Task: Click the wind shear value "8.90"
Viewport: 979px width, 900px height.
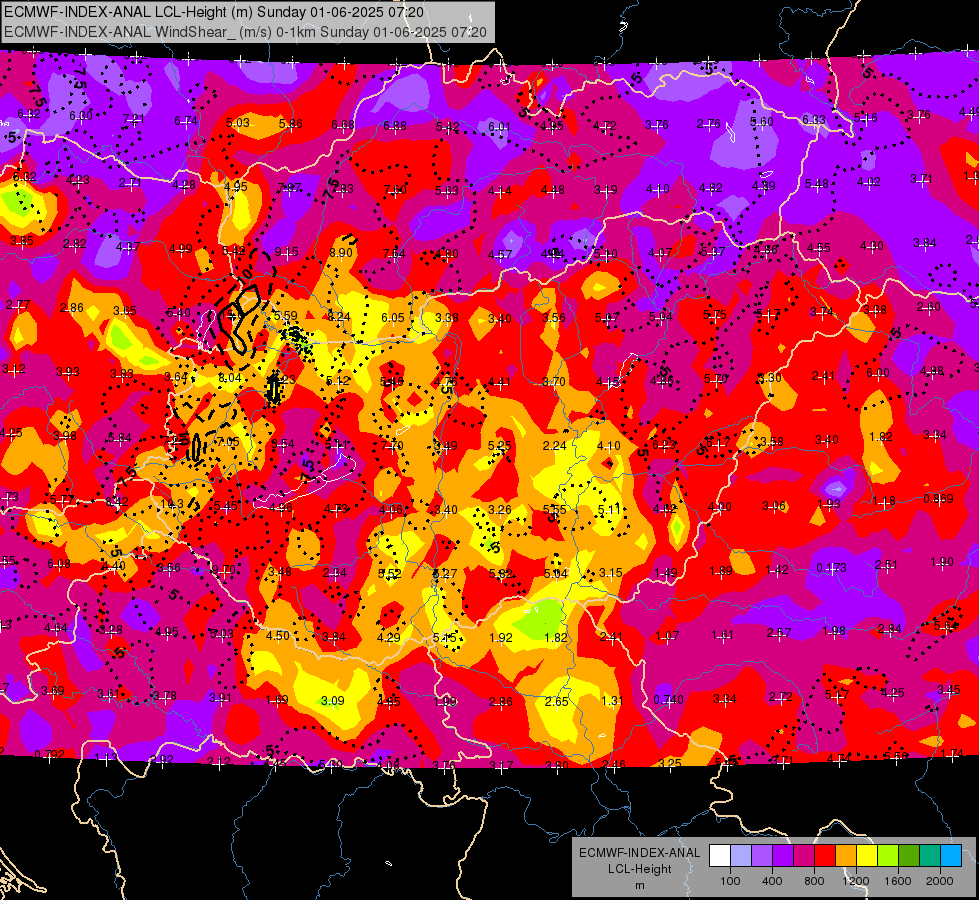Action: (341, 252)
